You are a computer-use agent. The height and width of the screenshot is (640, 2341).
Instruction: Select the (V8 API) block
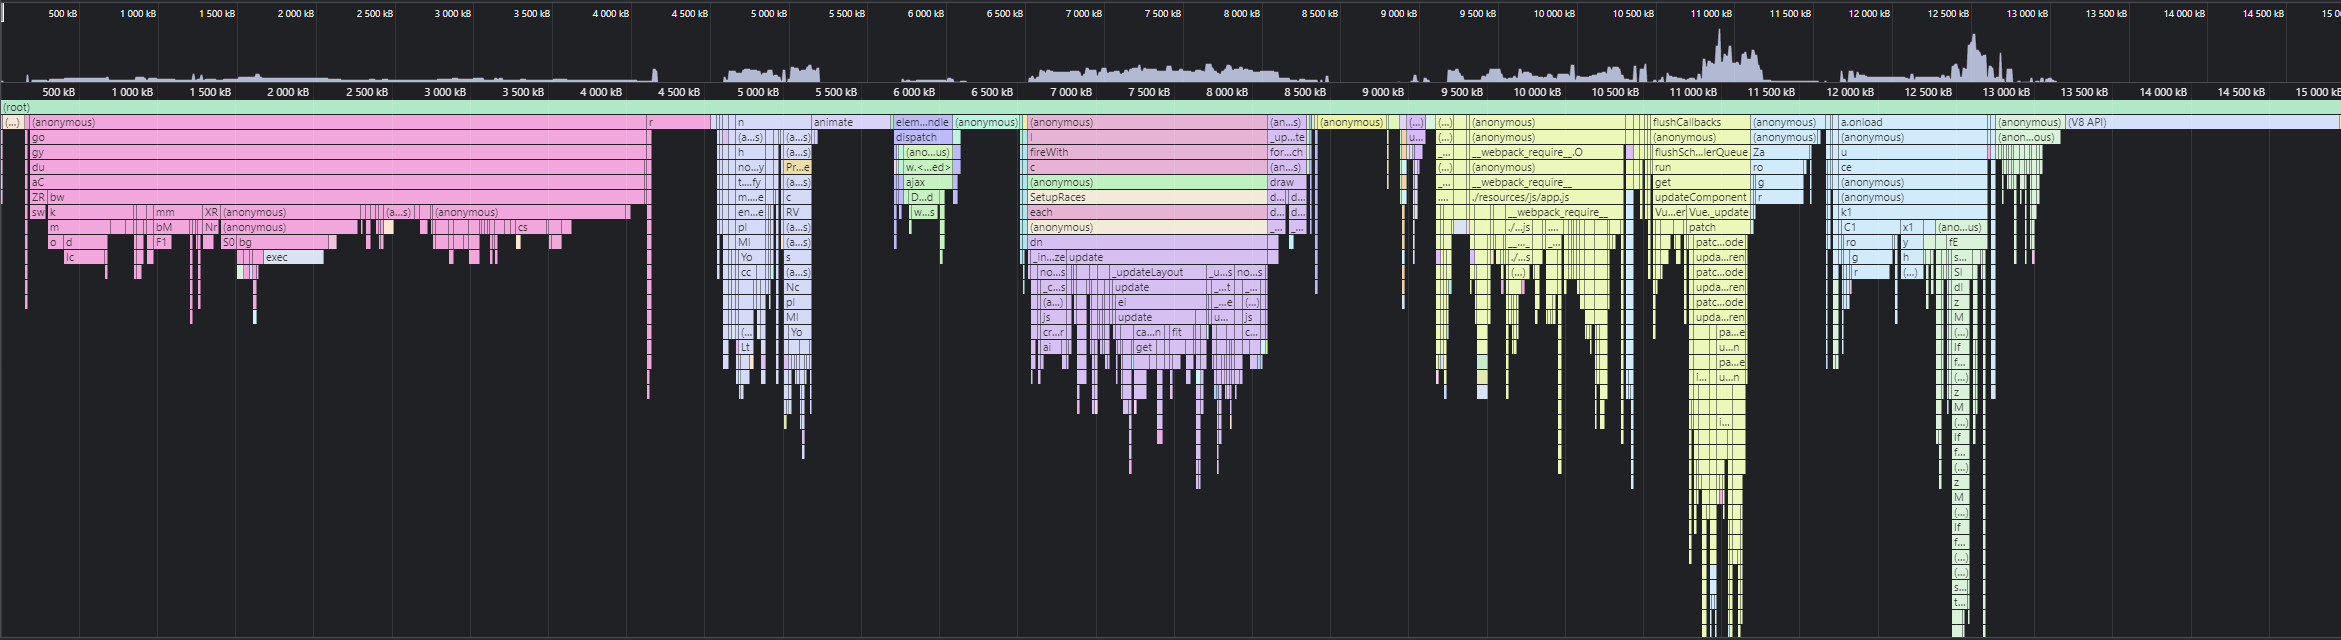pos(2200,122)
